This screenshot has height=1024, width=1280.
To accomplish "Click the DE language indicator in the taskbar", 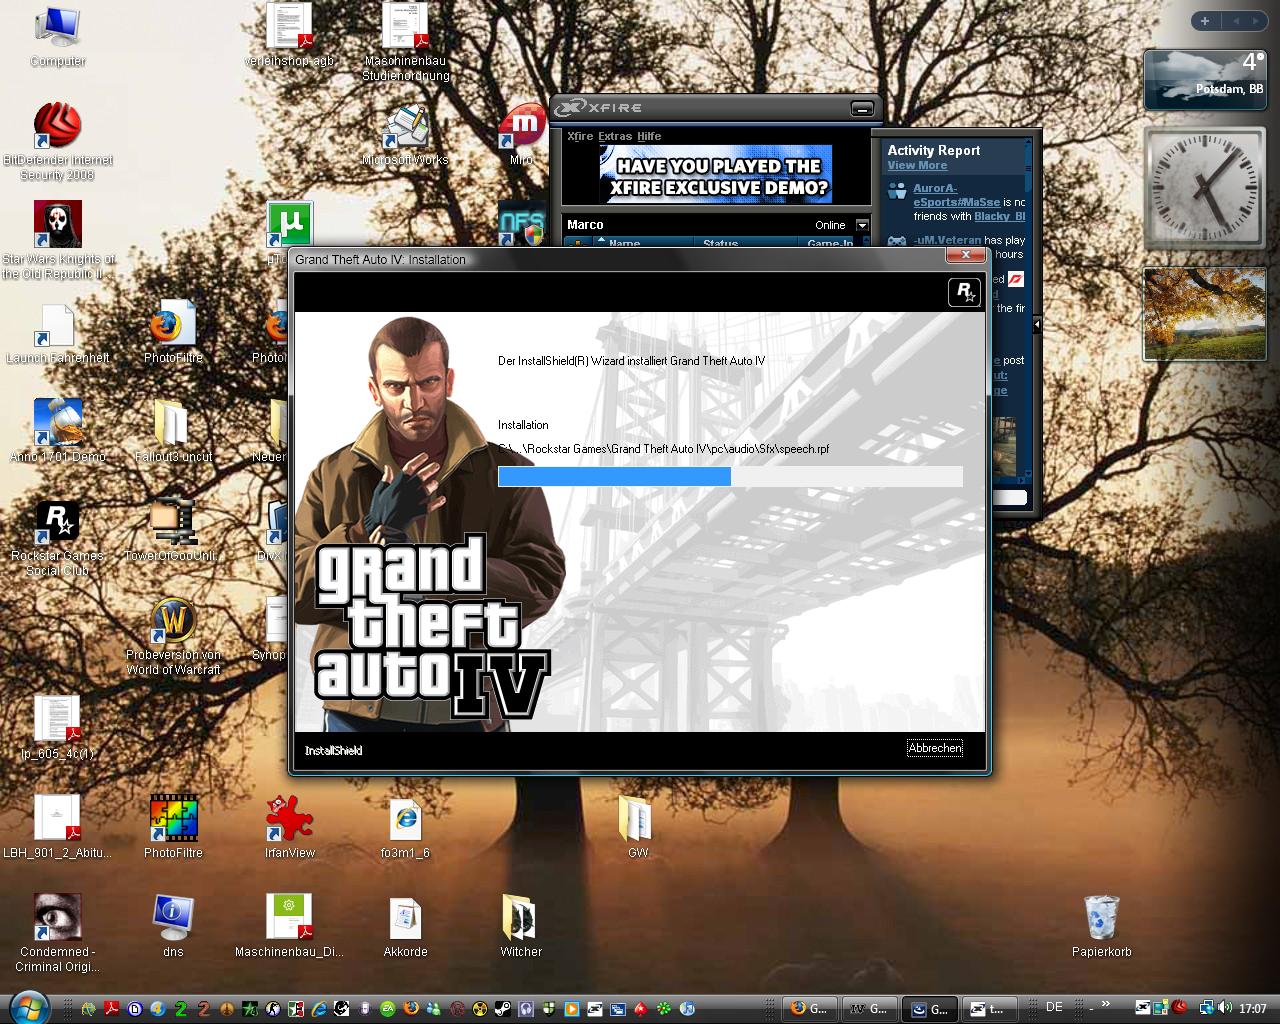I will click(1054, 1007).
